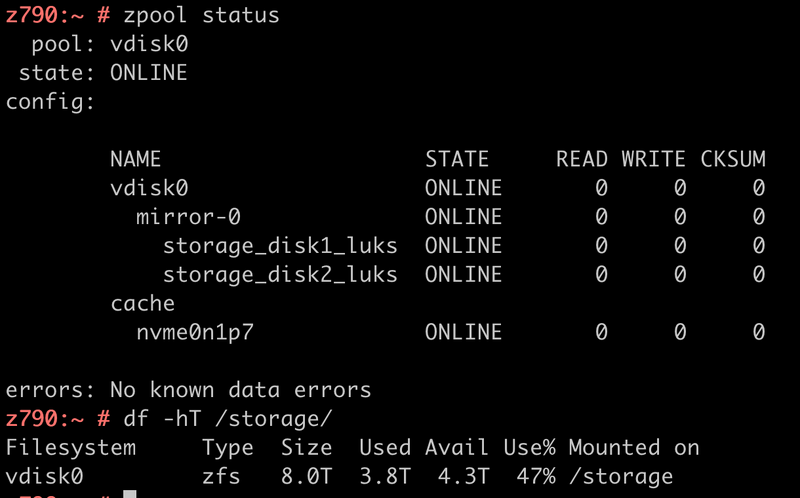The image size is (800, 498).
Task: Click the WRITE column header
Action: (x=653, y=159)
